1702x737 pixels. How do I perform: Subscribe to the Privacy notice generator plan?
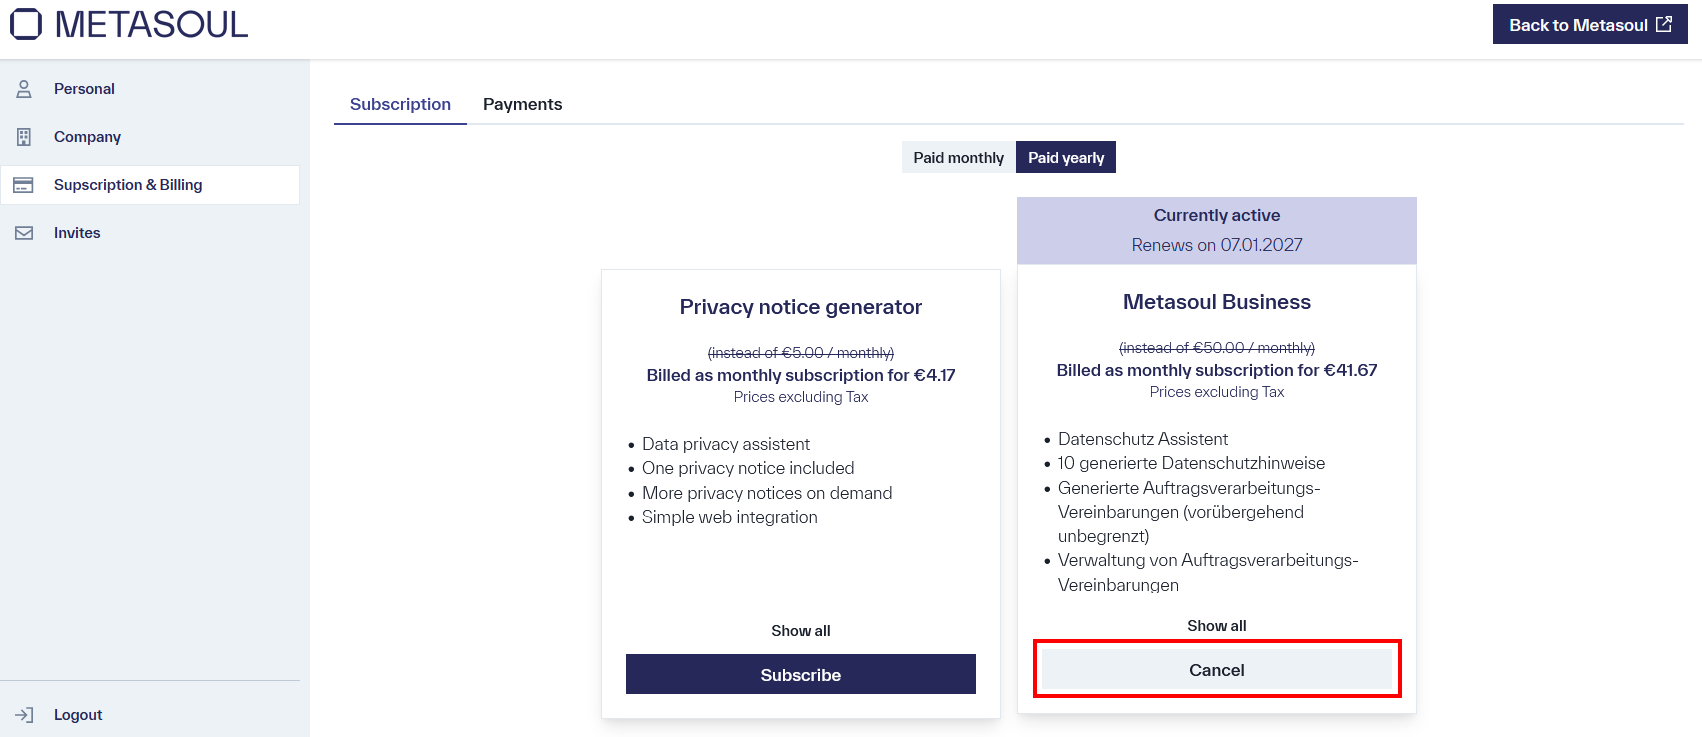click(x=800, y=674)
